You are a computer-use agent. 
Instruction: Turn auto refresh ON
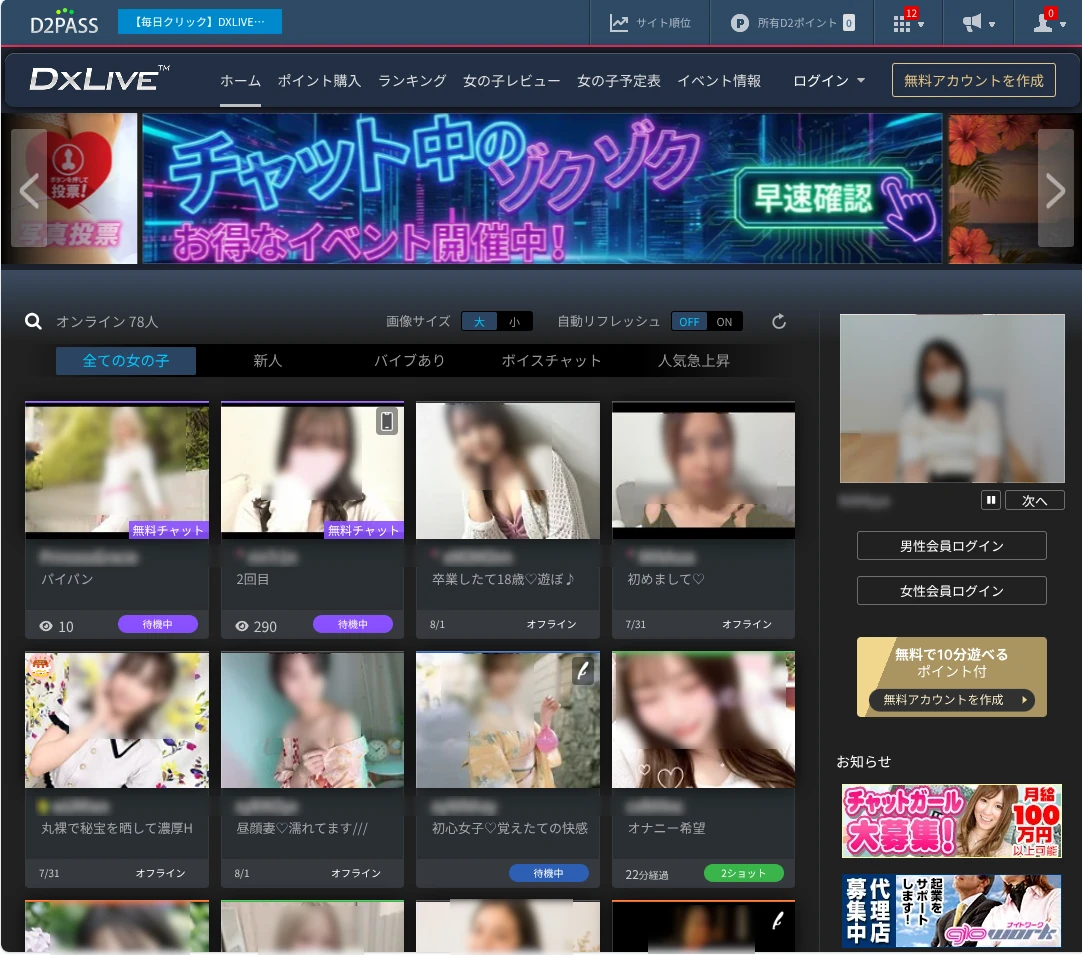(x=725, y=322)
